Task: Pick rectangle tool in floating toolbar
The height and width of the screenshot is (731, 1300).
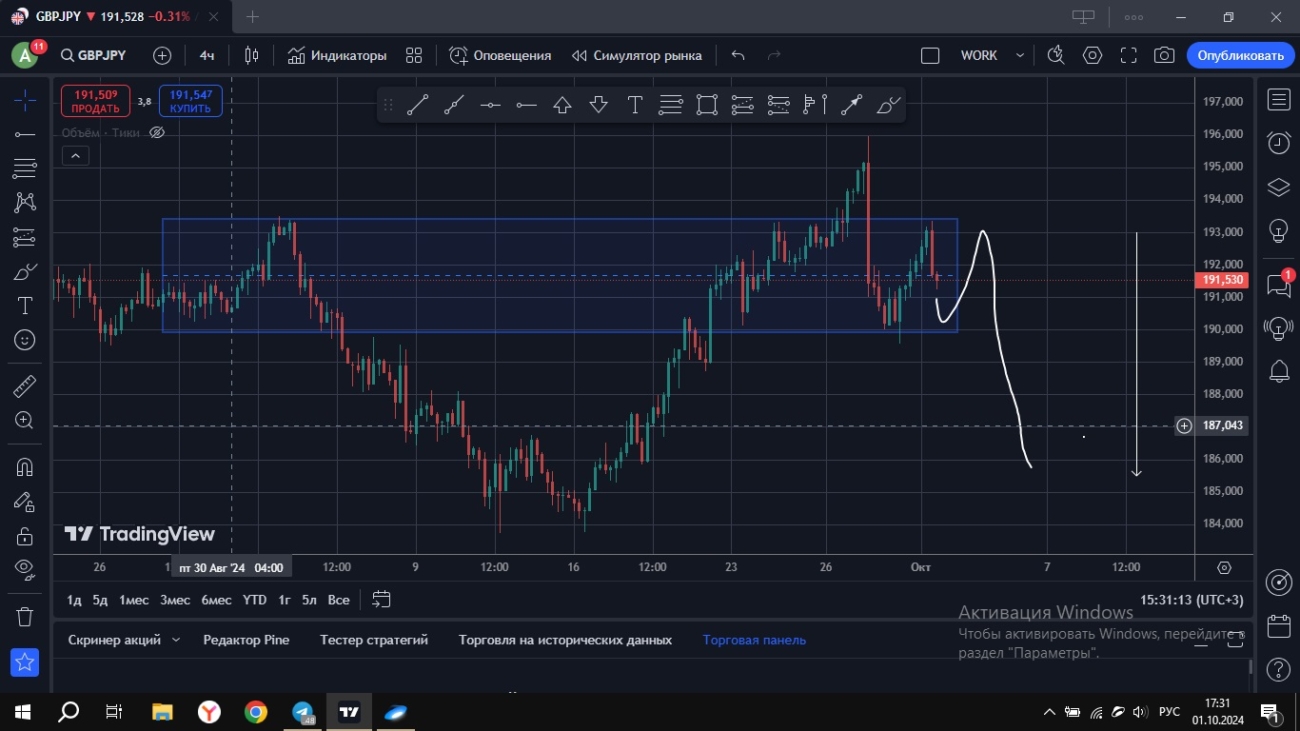Action: pos(707,104)
